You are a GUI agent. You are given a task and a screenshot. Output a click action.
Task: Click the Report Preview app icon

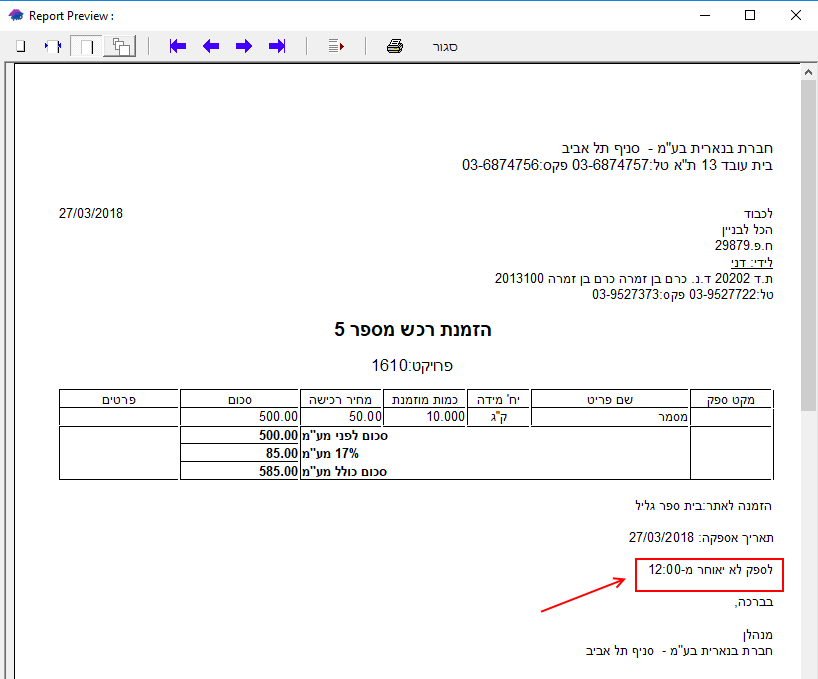click(x=16, y=16)
